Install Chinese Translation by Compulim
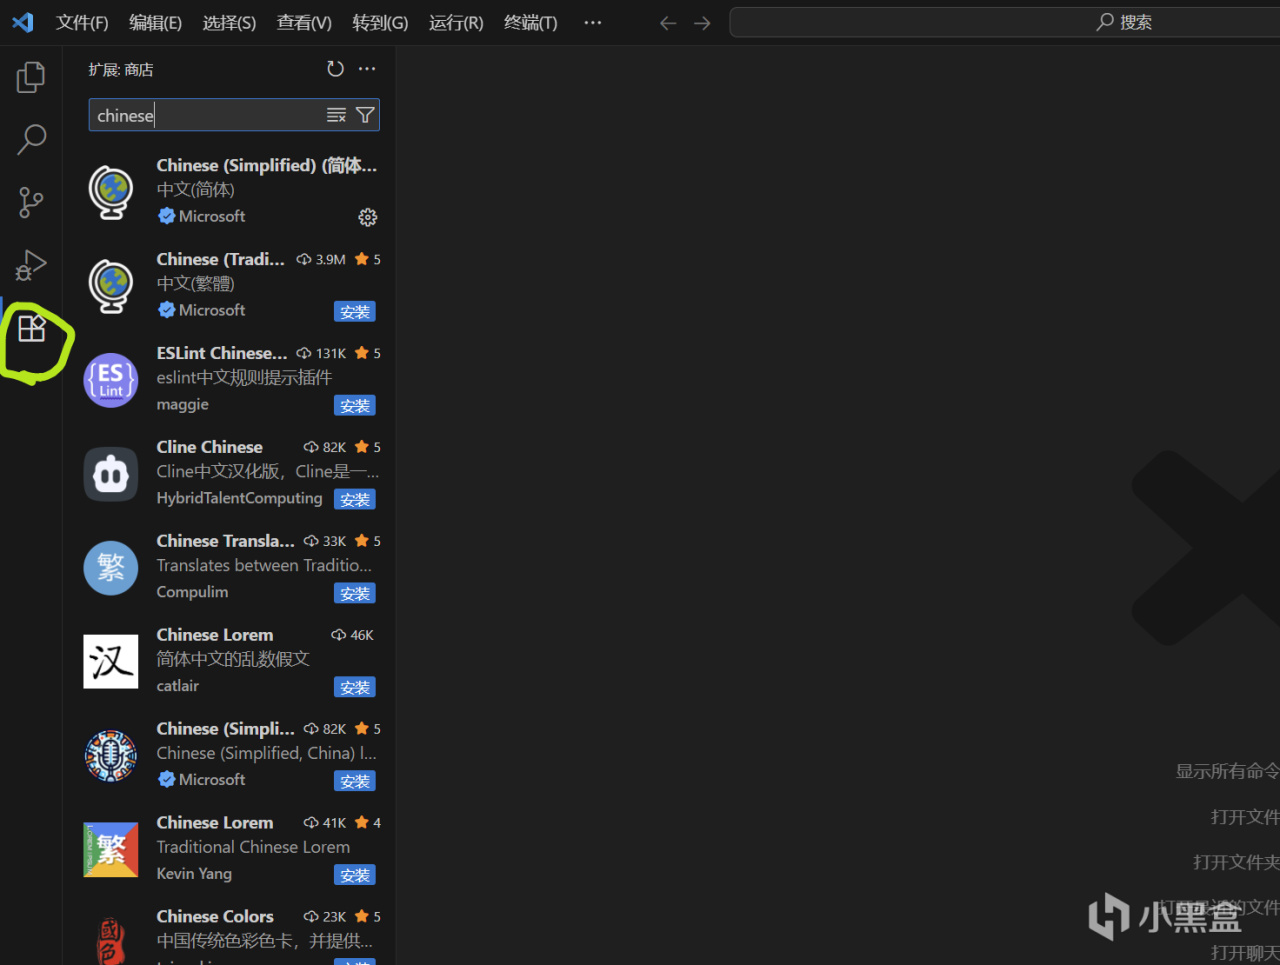 pyautogui.click(x=355, y=594)
